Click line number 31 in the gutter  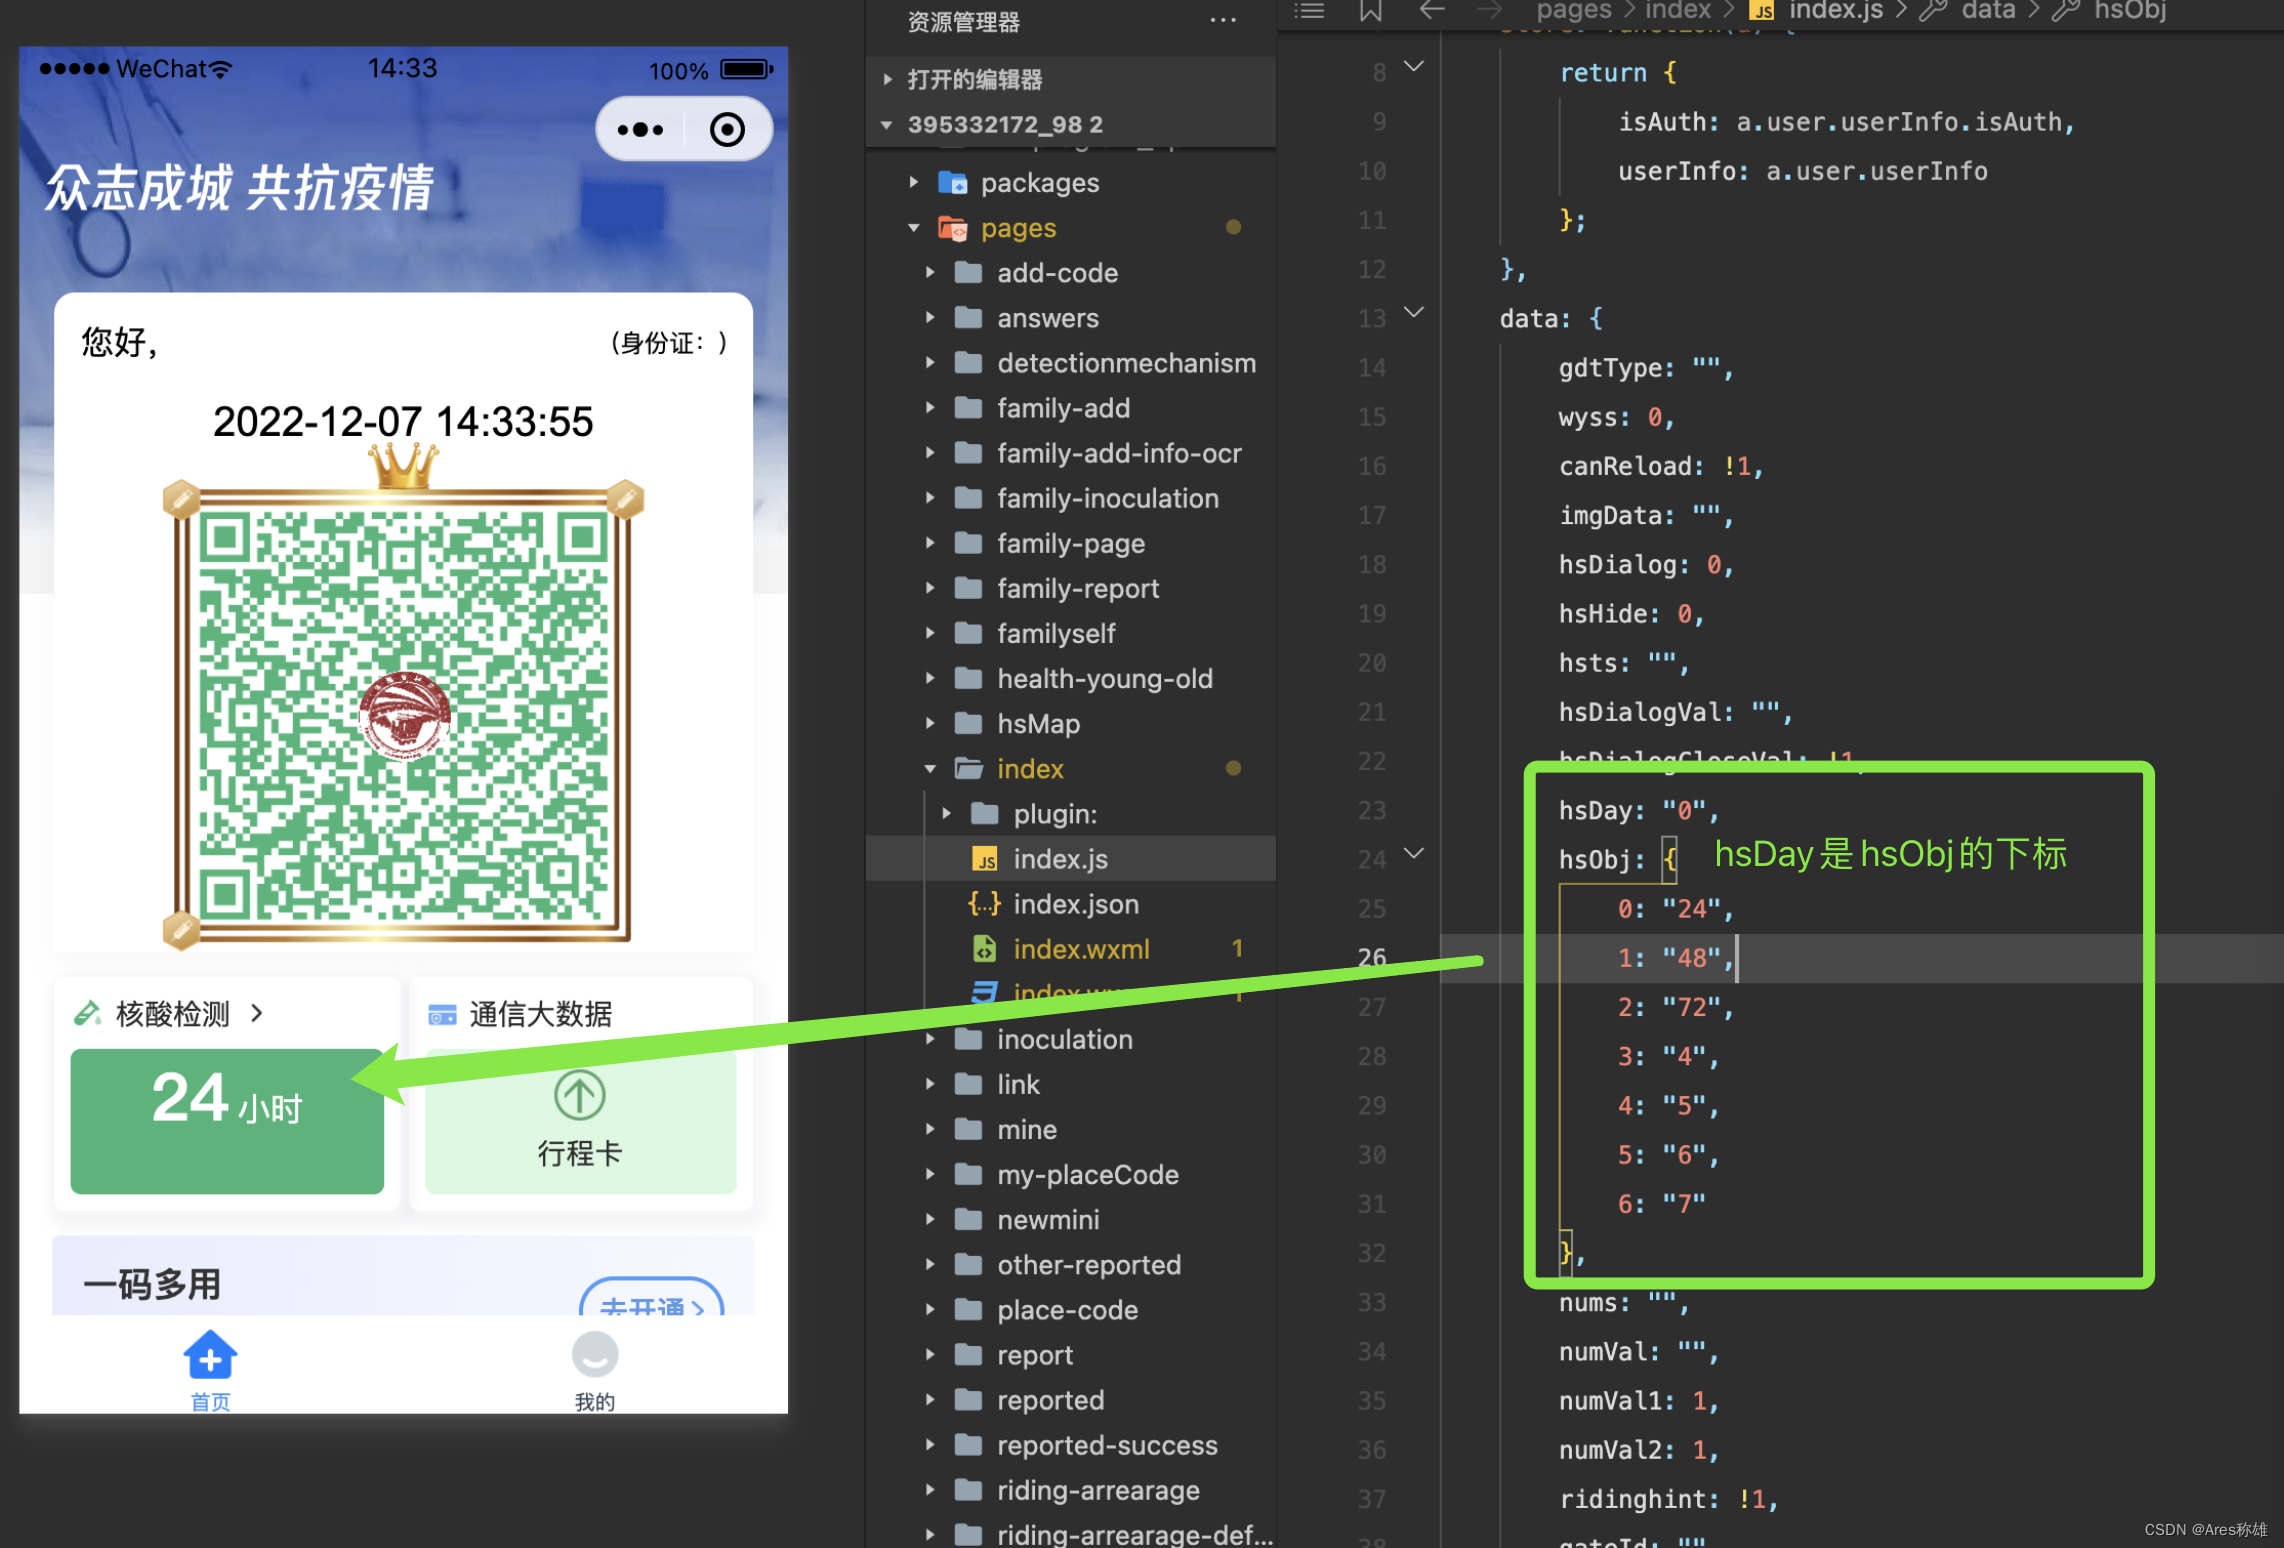point(1372,1204)
